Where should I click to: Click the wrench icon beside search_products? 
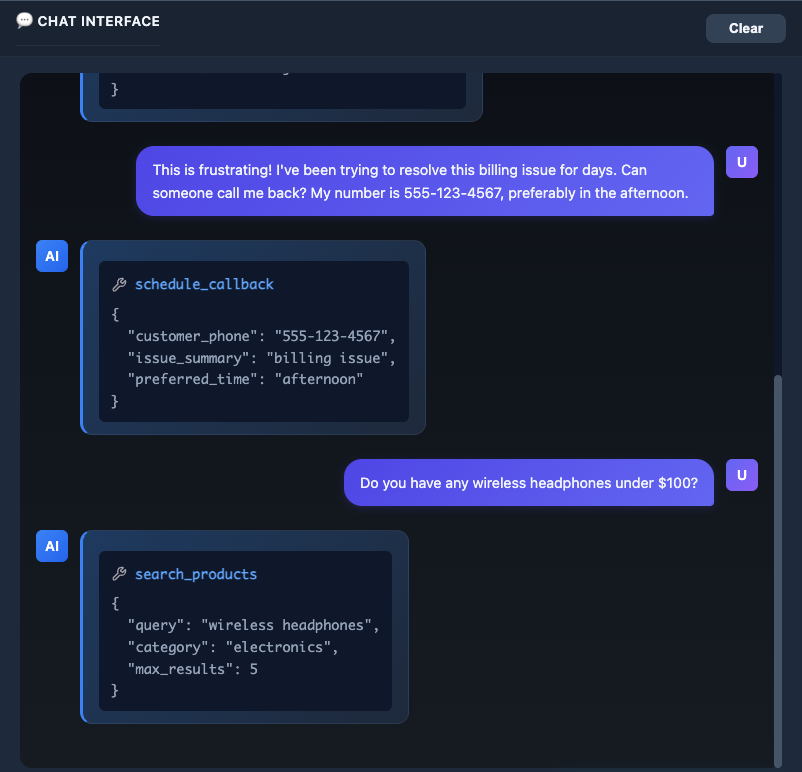pos(119,575)
